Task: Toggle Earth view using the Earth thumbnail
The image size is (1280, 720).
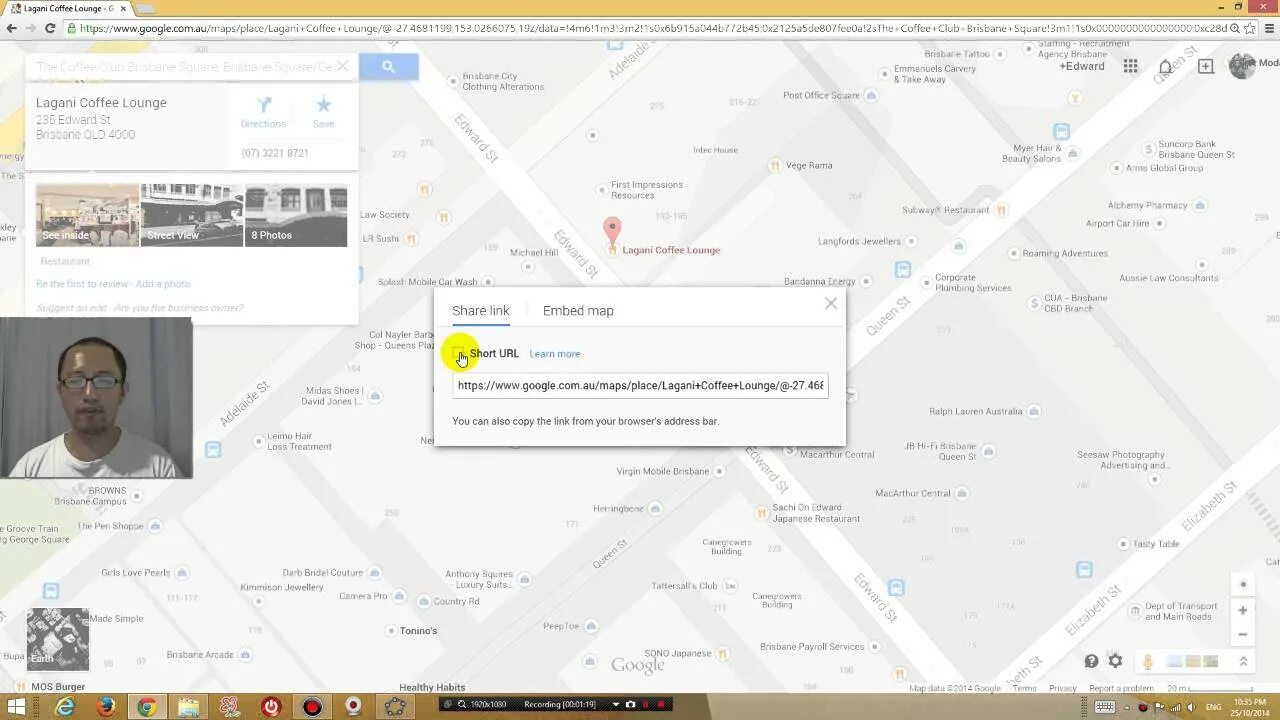Action: click(57, 639)
